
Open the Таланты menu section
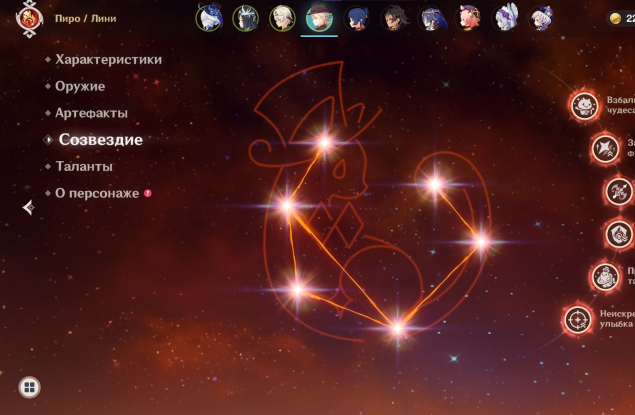84,166
